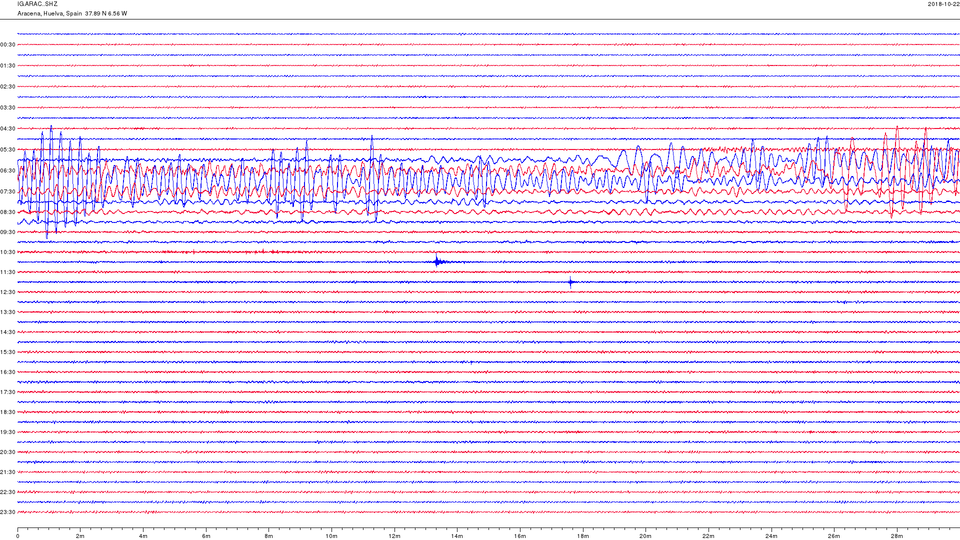Click the station code IGARAC..SHZ header
Screen dimensions: 960x540
pyautogui.click(x=37, y=4)
